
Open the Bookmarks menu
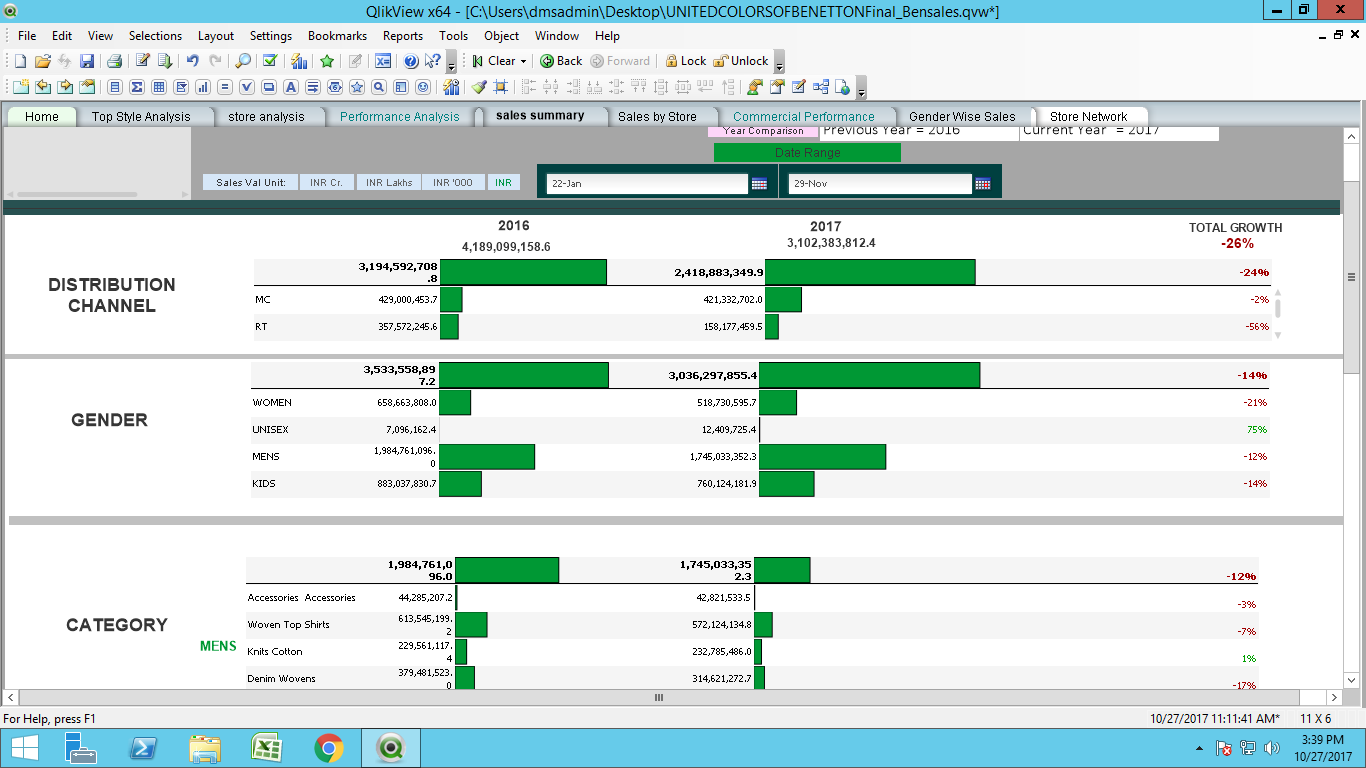[337, 36]
